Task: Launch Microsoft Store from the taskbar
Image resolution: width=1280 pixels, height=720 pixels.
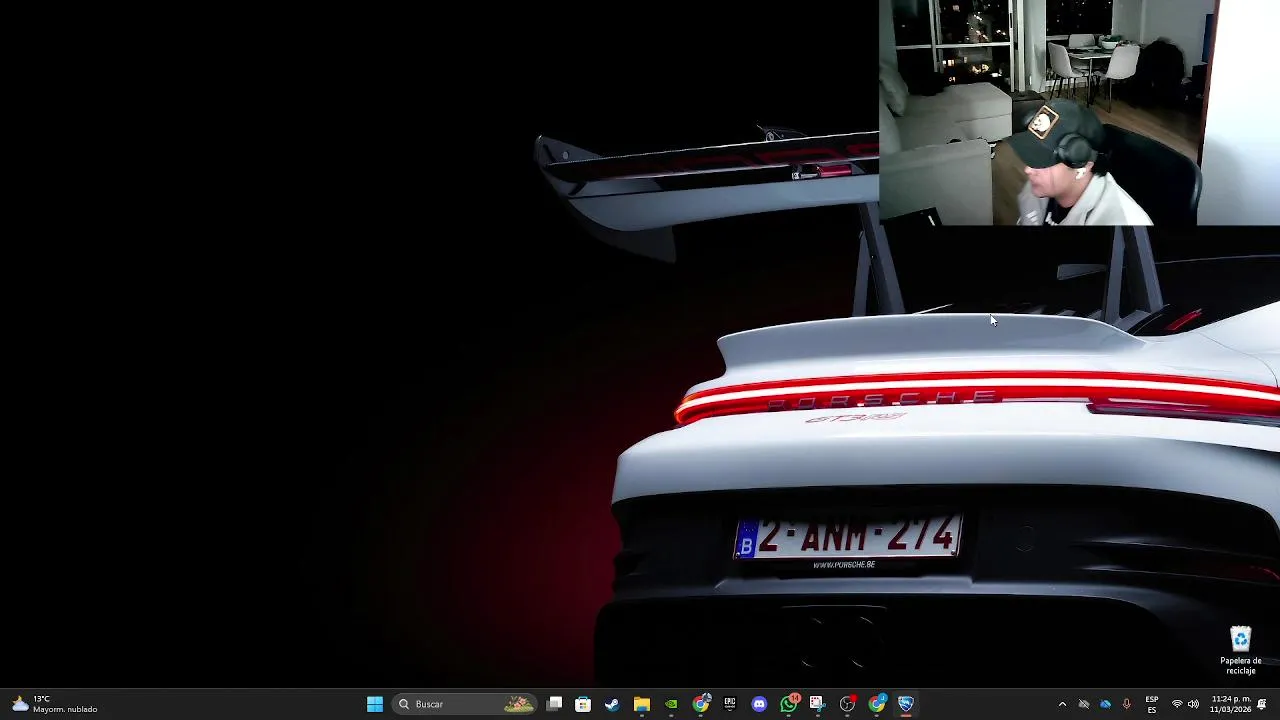Action: click(583, 704)
